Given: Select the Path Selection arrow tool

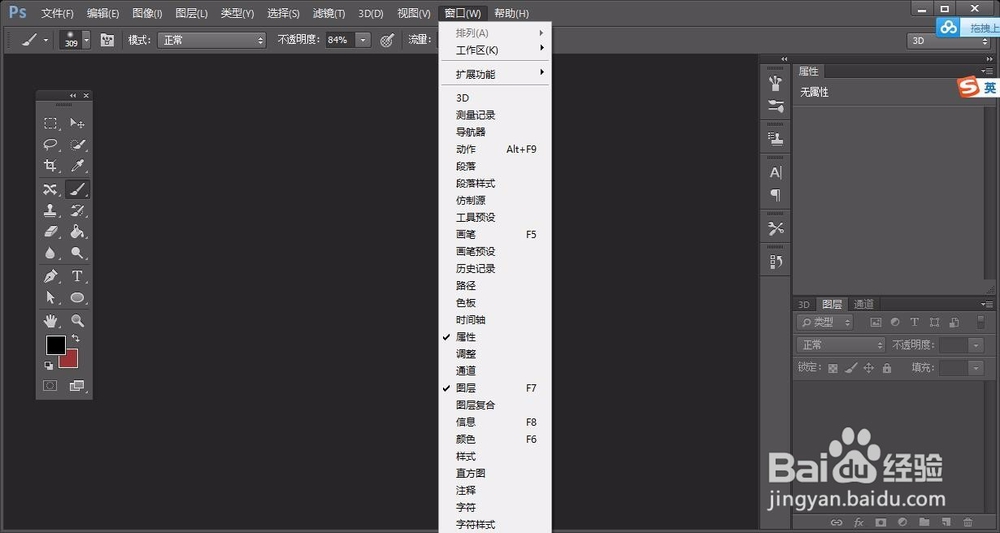Looking at the screenshot, I should (x=50, y=298).
